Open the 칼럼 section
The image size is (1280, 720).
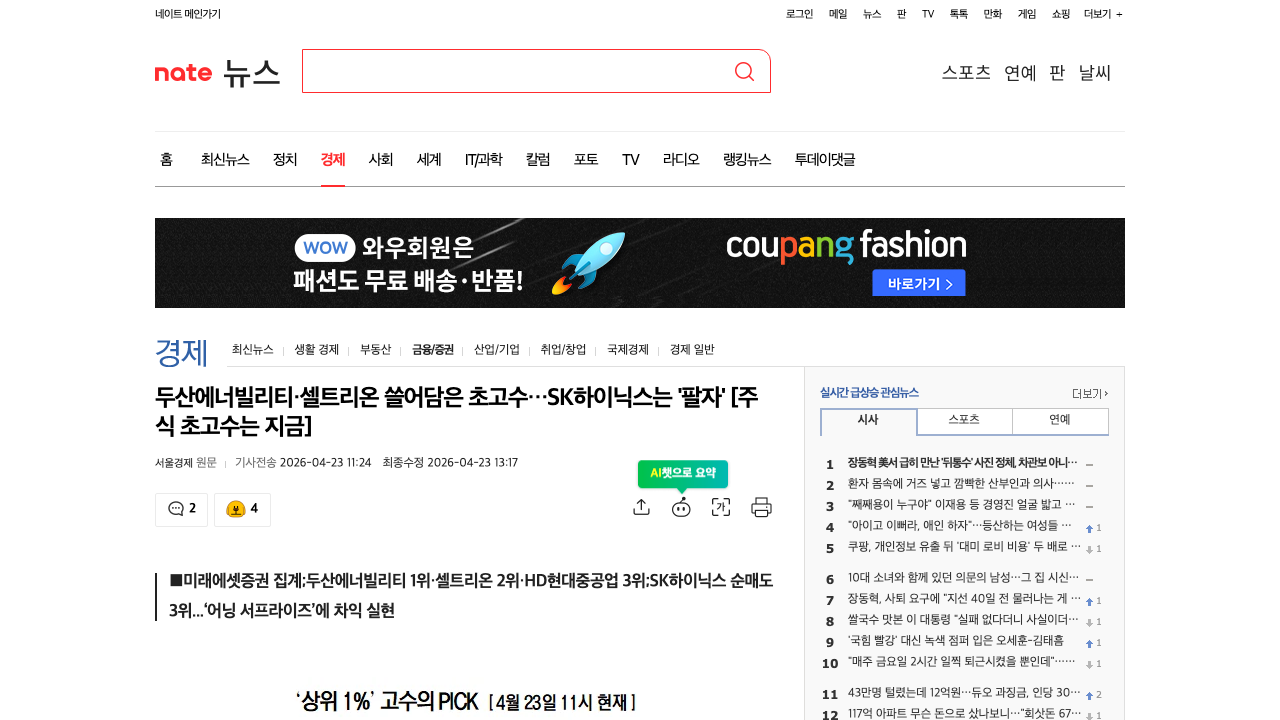click(538, 159)
